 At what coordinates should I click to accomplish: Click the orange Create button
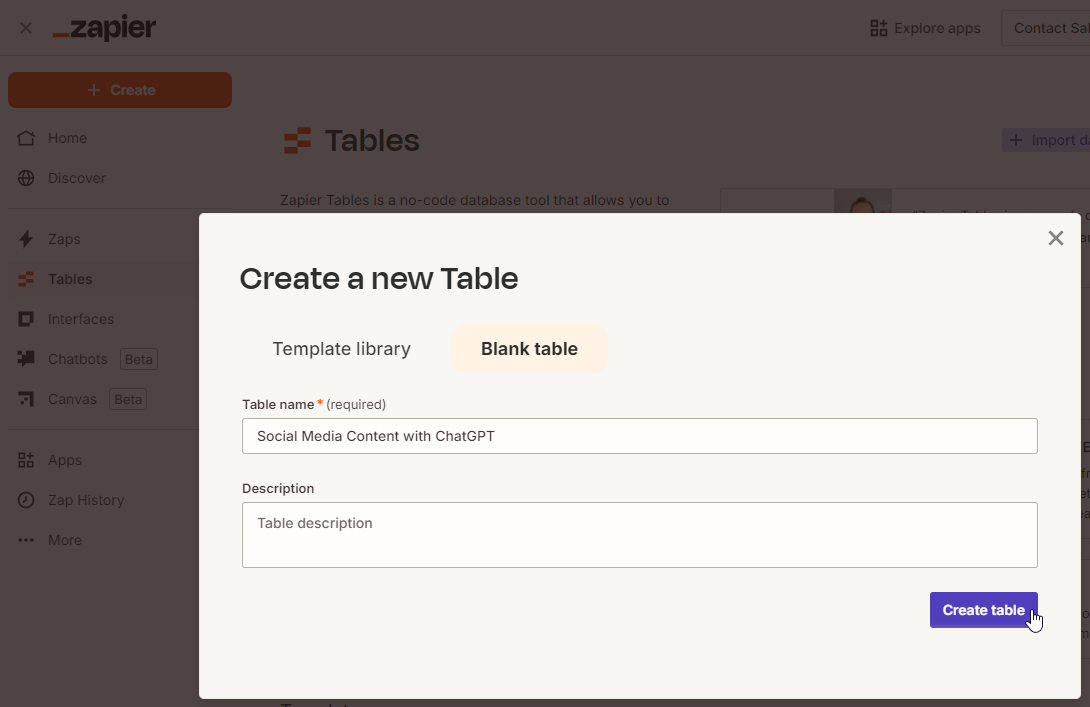pyautogui.click(x=120, y=90)
